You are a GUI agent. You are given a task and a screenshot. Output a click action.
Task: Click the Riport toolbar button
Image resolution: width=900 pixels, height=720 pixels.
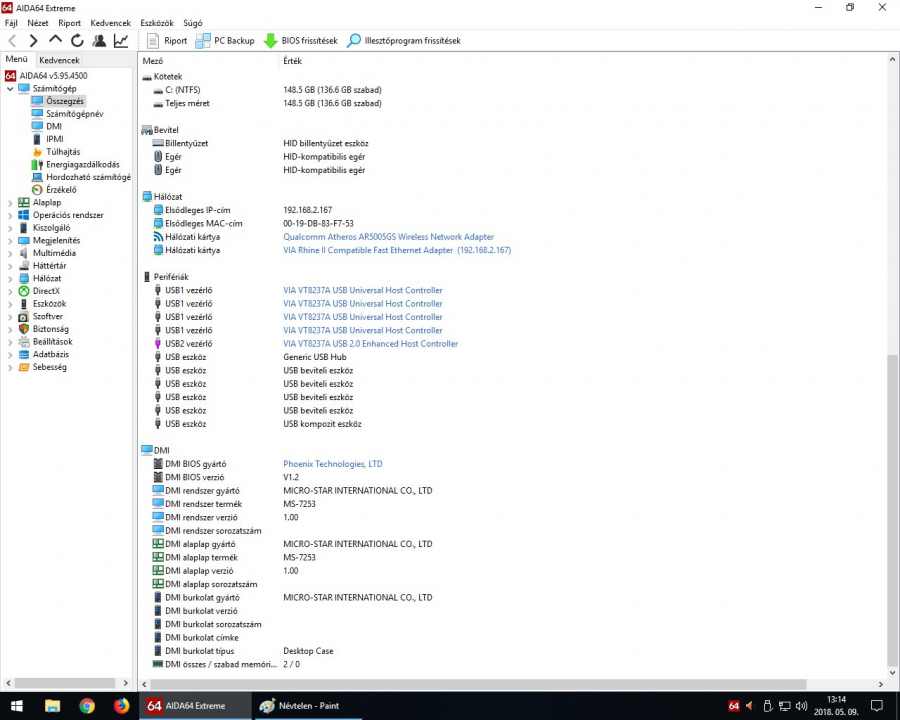click(167, 41)
